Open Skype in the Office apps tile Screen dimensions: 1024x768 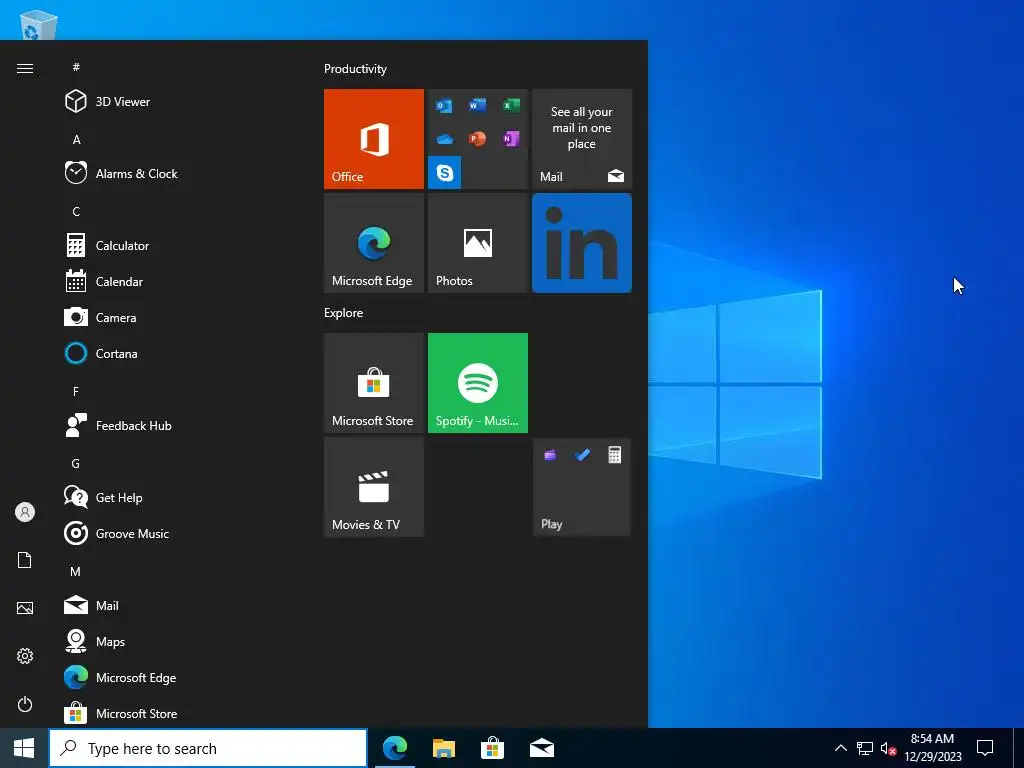coord(445,172)
